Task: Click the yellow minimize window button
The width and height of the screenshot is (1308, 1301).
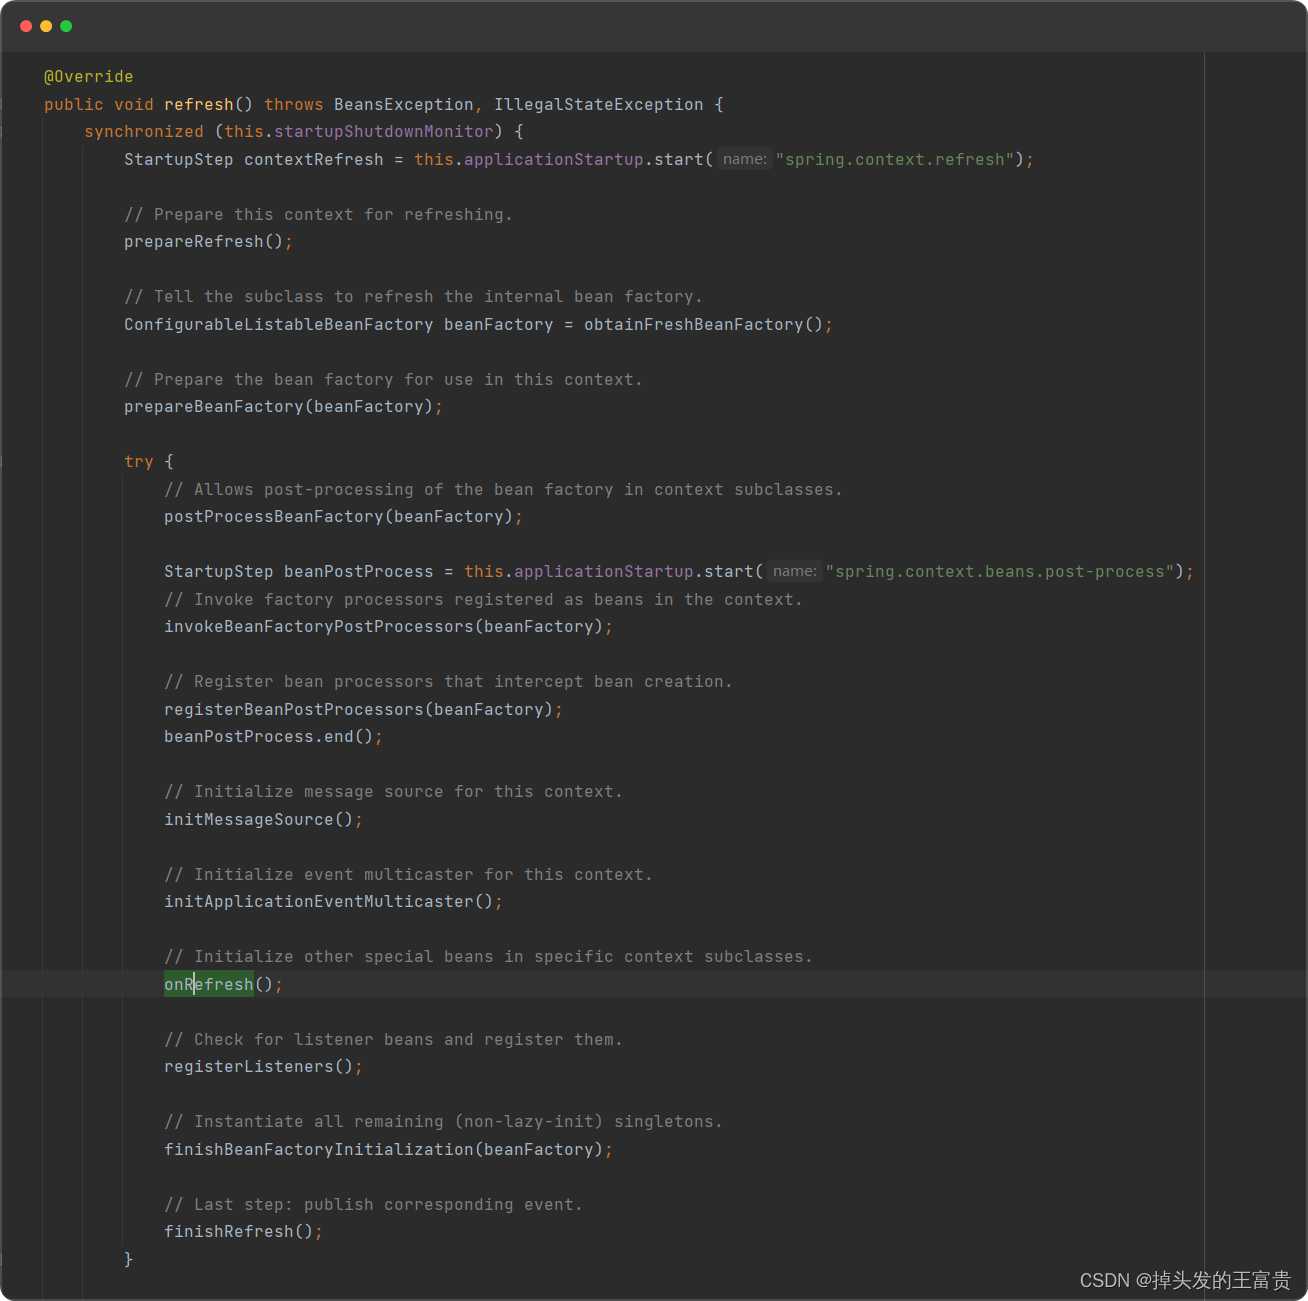Action: pyautogui.click(x=46, y=26)
